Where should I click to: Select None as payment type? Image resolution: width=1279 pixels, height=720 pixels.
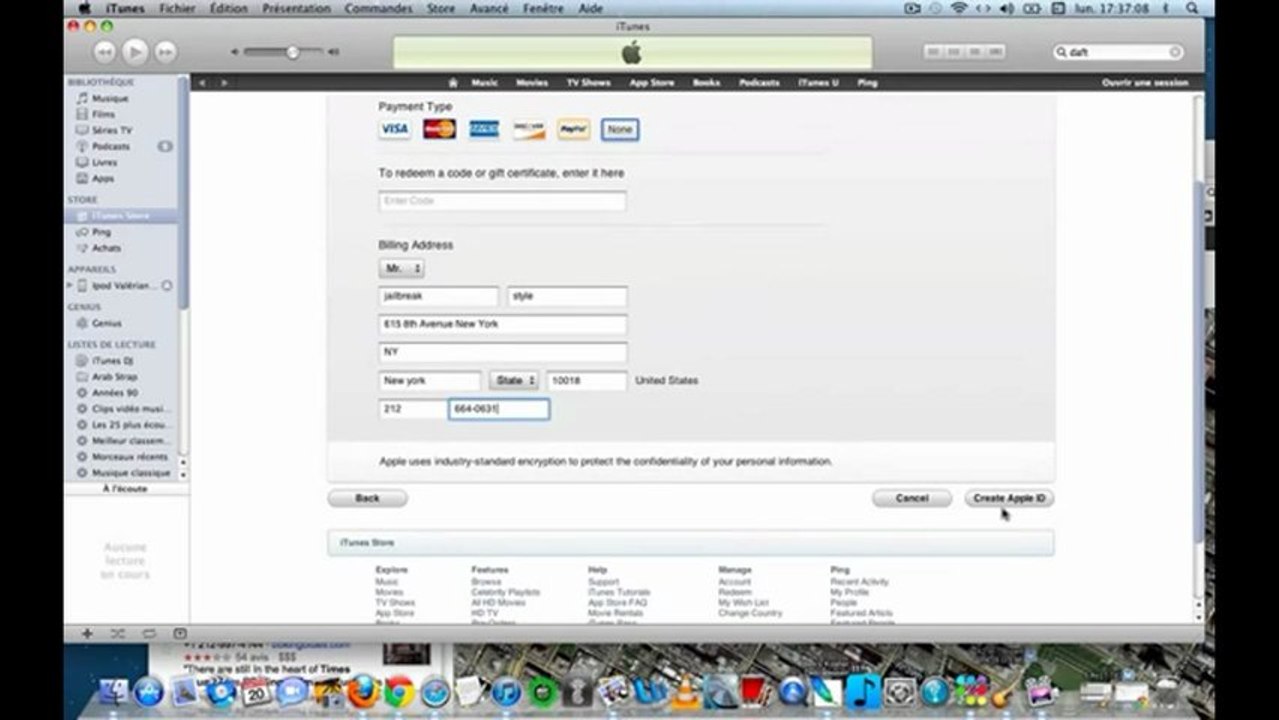(x=620, y=129)
